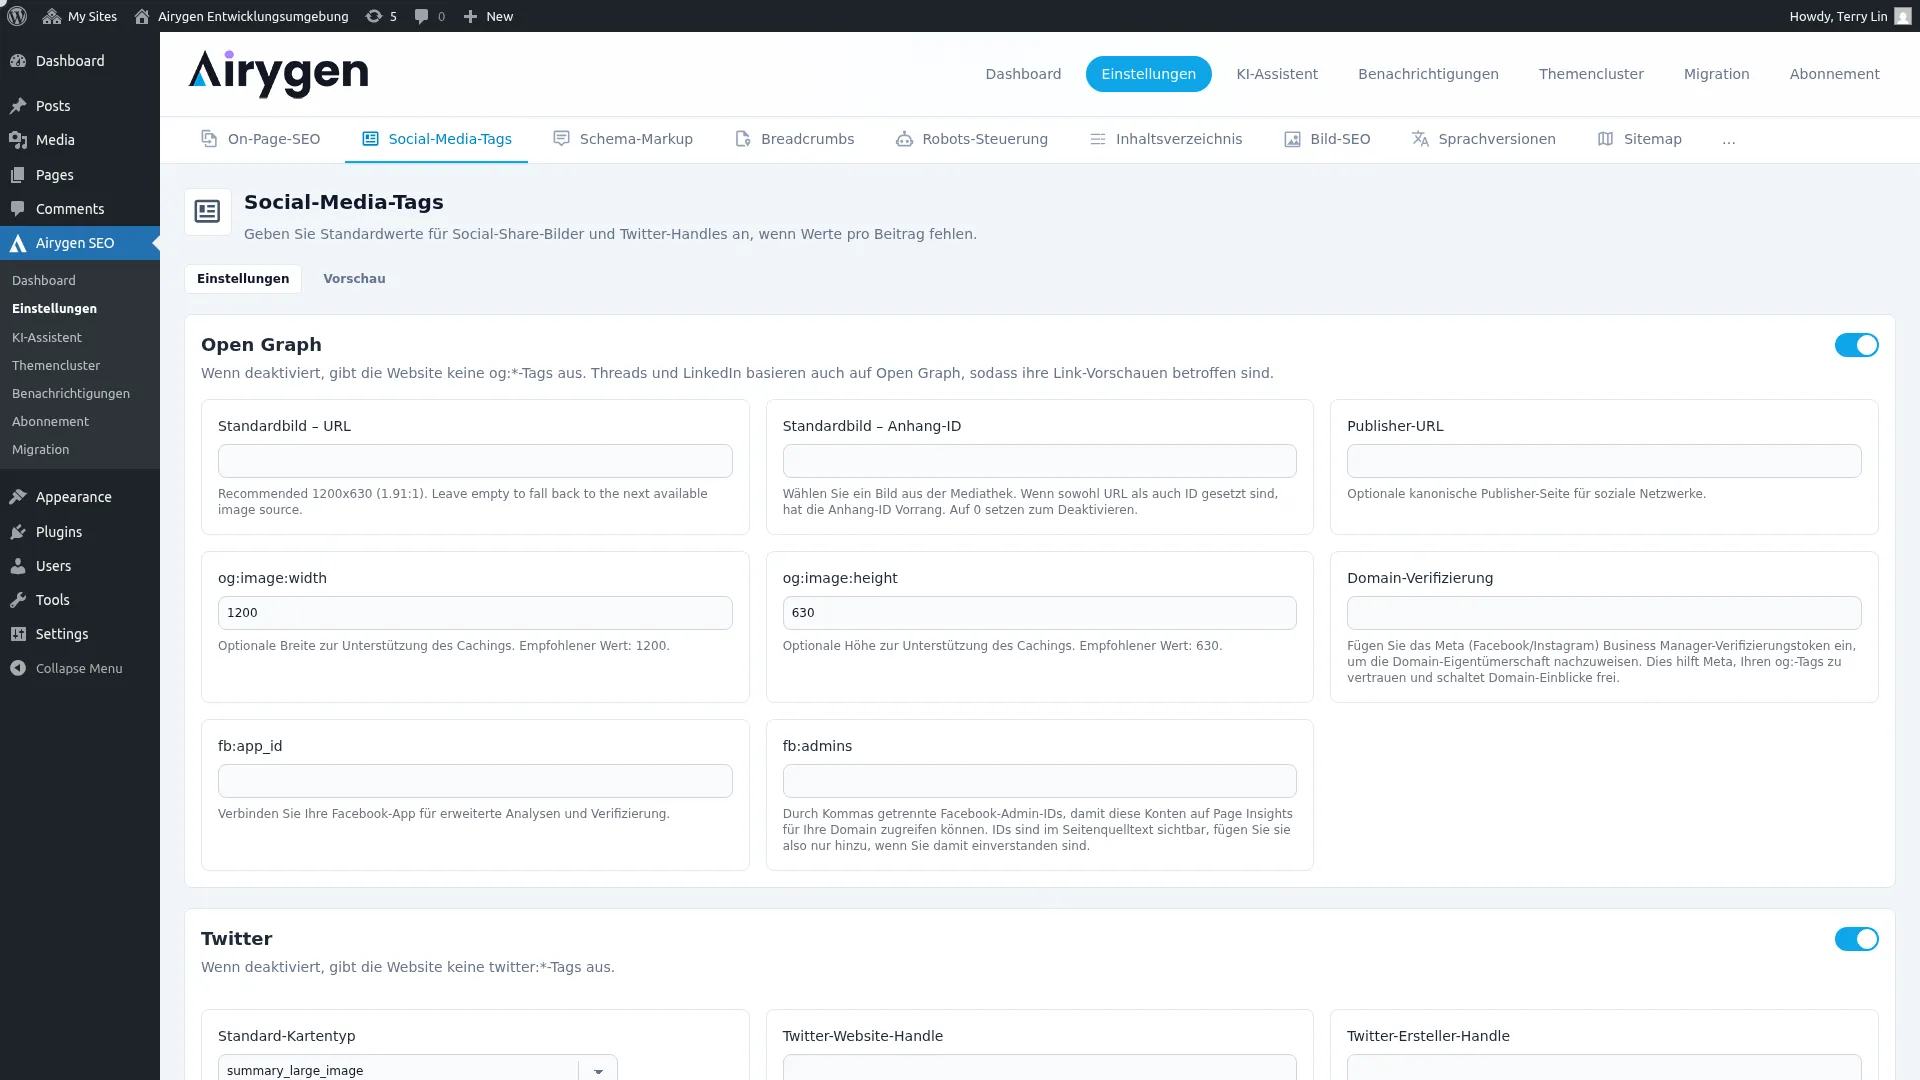Click the updates icon showing 5

pyautogui.click(x=374, y=16)
